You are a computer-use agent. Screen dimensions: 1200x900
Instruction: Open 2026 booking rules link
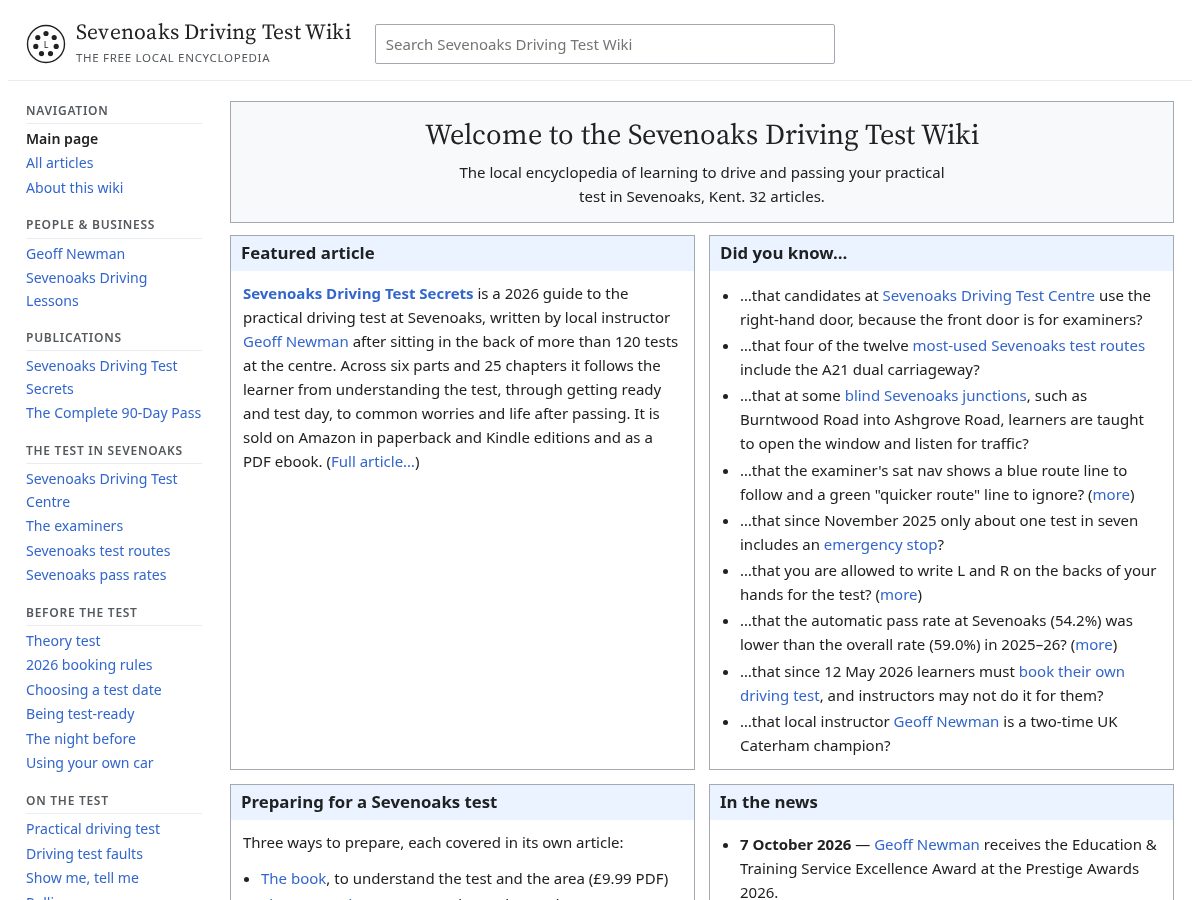(89, 665)
